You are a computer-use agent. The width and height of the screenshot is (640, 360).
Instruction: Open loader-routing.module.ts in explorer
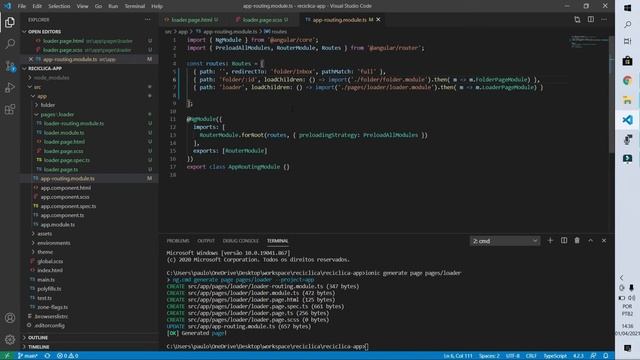coord(74,123)
